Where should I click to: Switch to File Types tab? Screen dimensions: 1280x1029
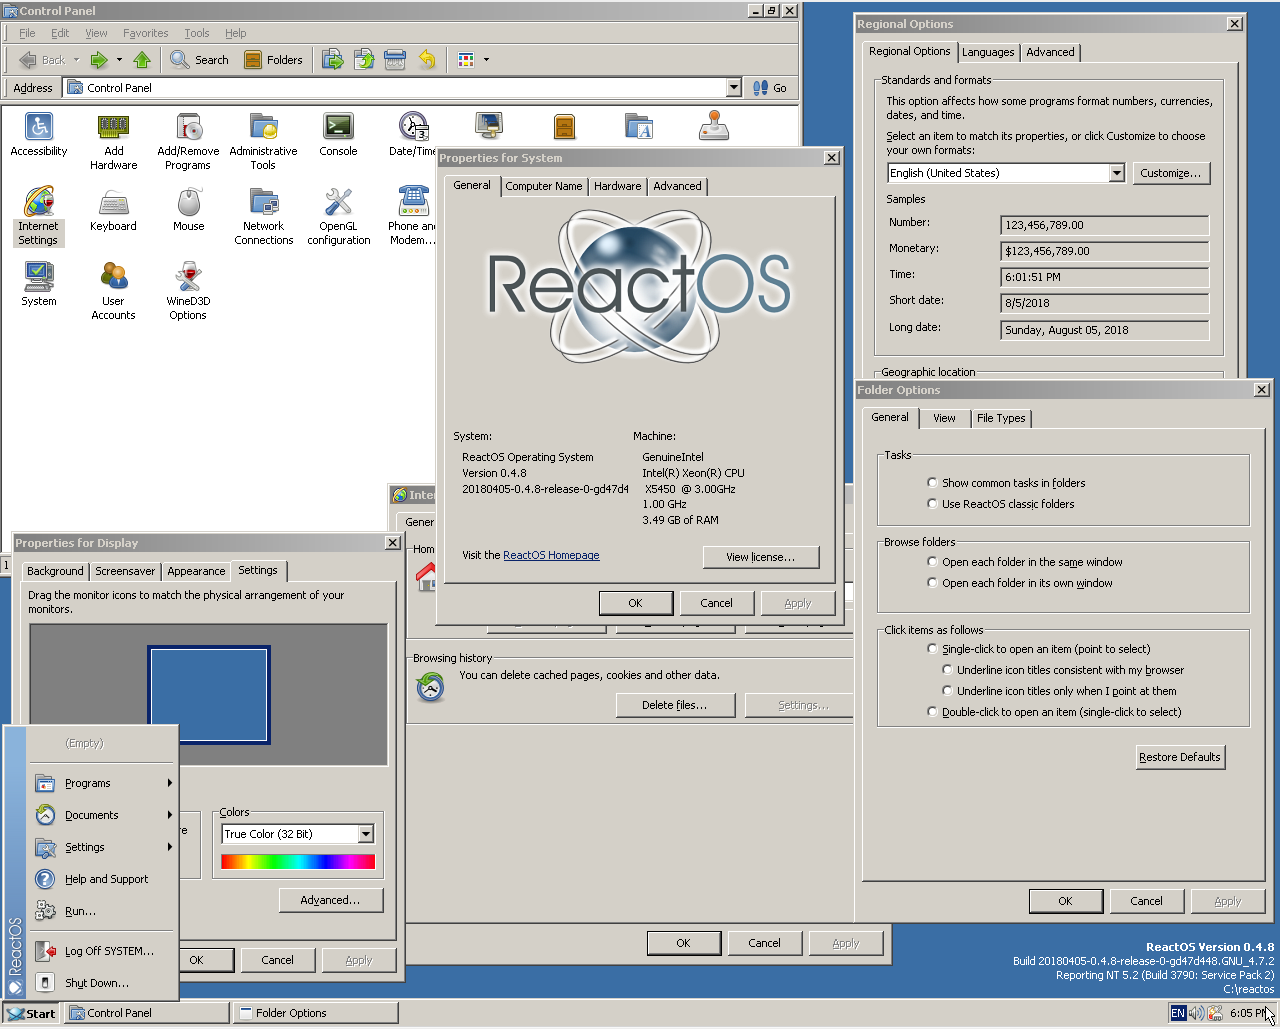[x=1001, y=418]
